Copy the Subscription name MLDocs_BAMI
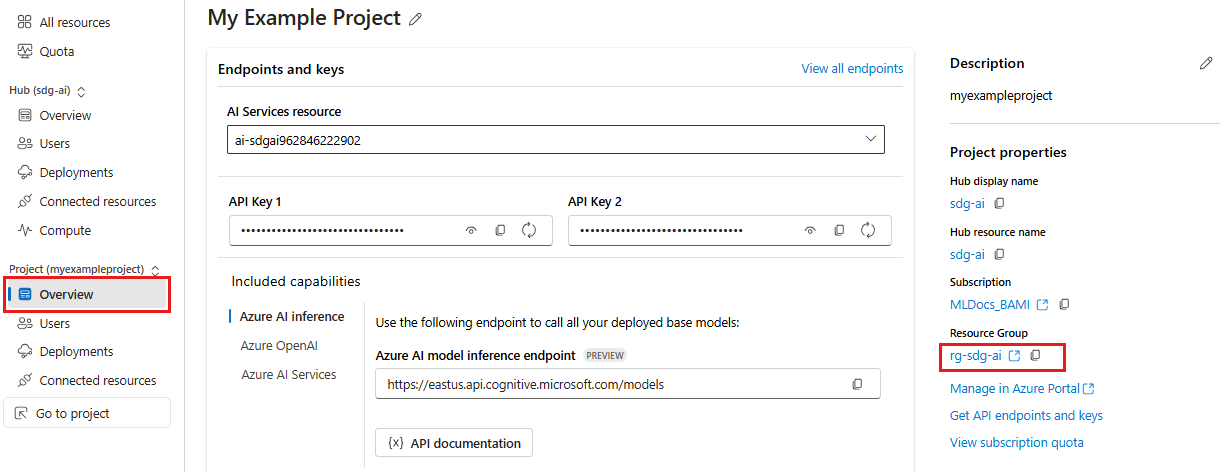The width and height of the screenshot is (1226, 472). tap(1064, 304)
